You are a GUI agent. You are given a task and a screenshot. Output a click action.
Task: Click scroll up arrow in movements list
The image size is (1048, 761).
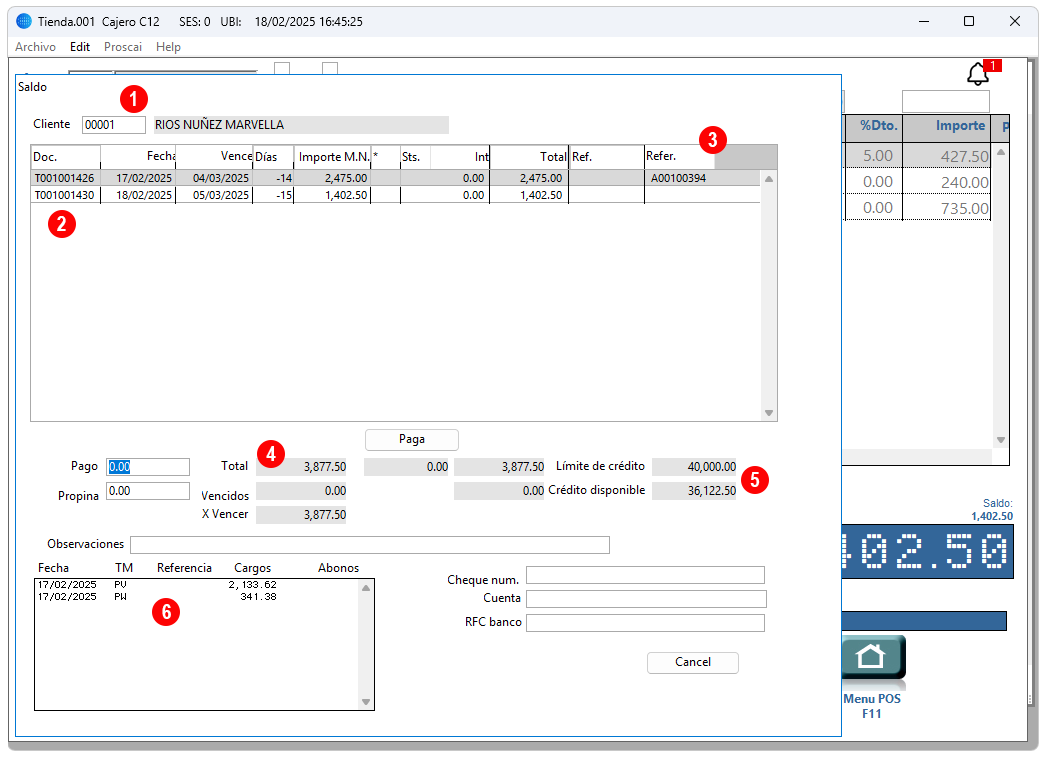pos(366,588)
